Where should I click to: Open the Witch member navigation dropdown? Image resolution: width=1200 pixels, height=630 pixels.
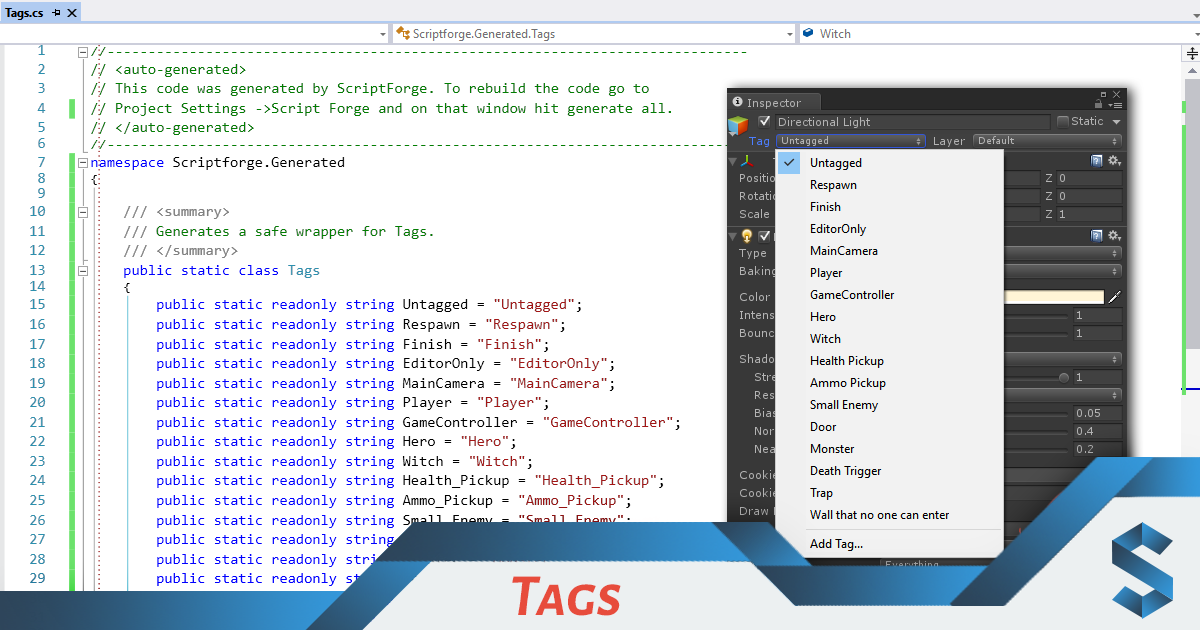point(999,33)
